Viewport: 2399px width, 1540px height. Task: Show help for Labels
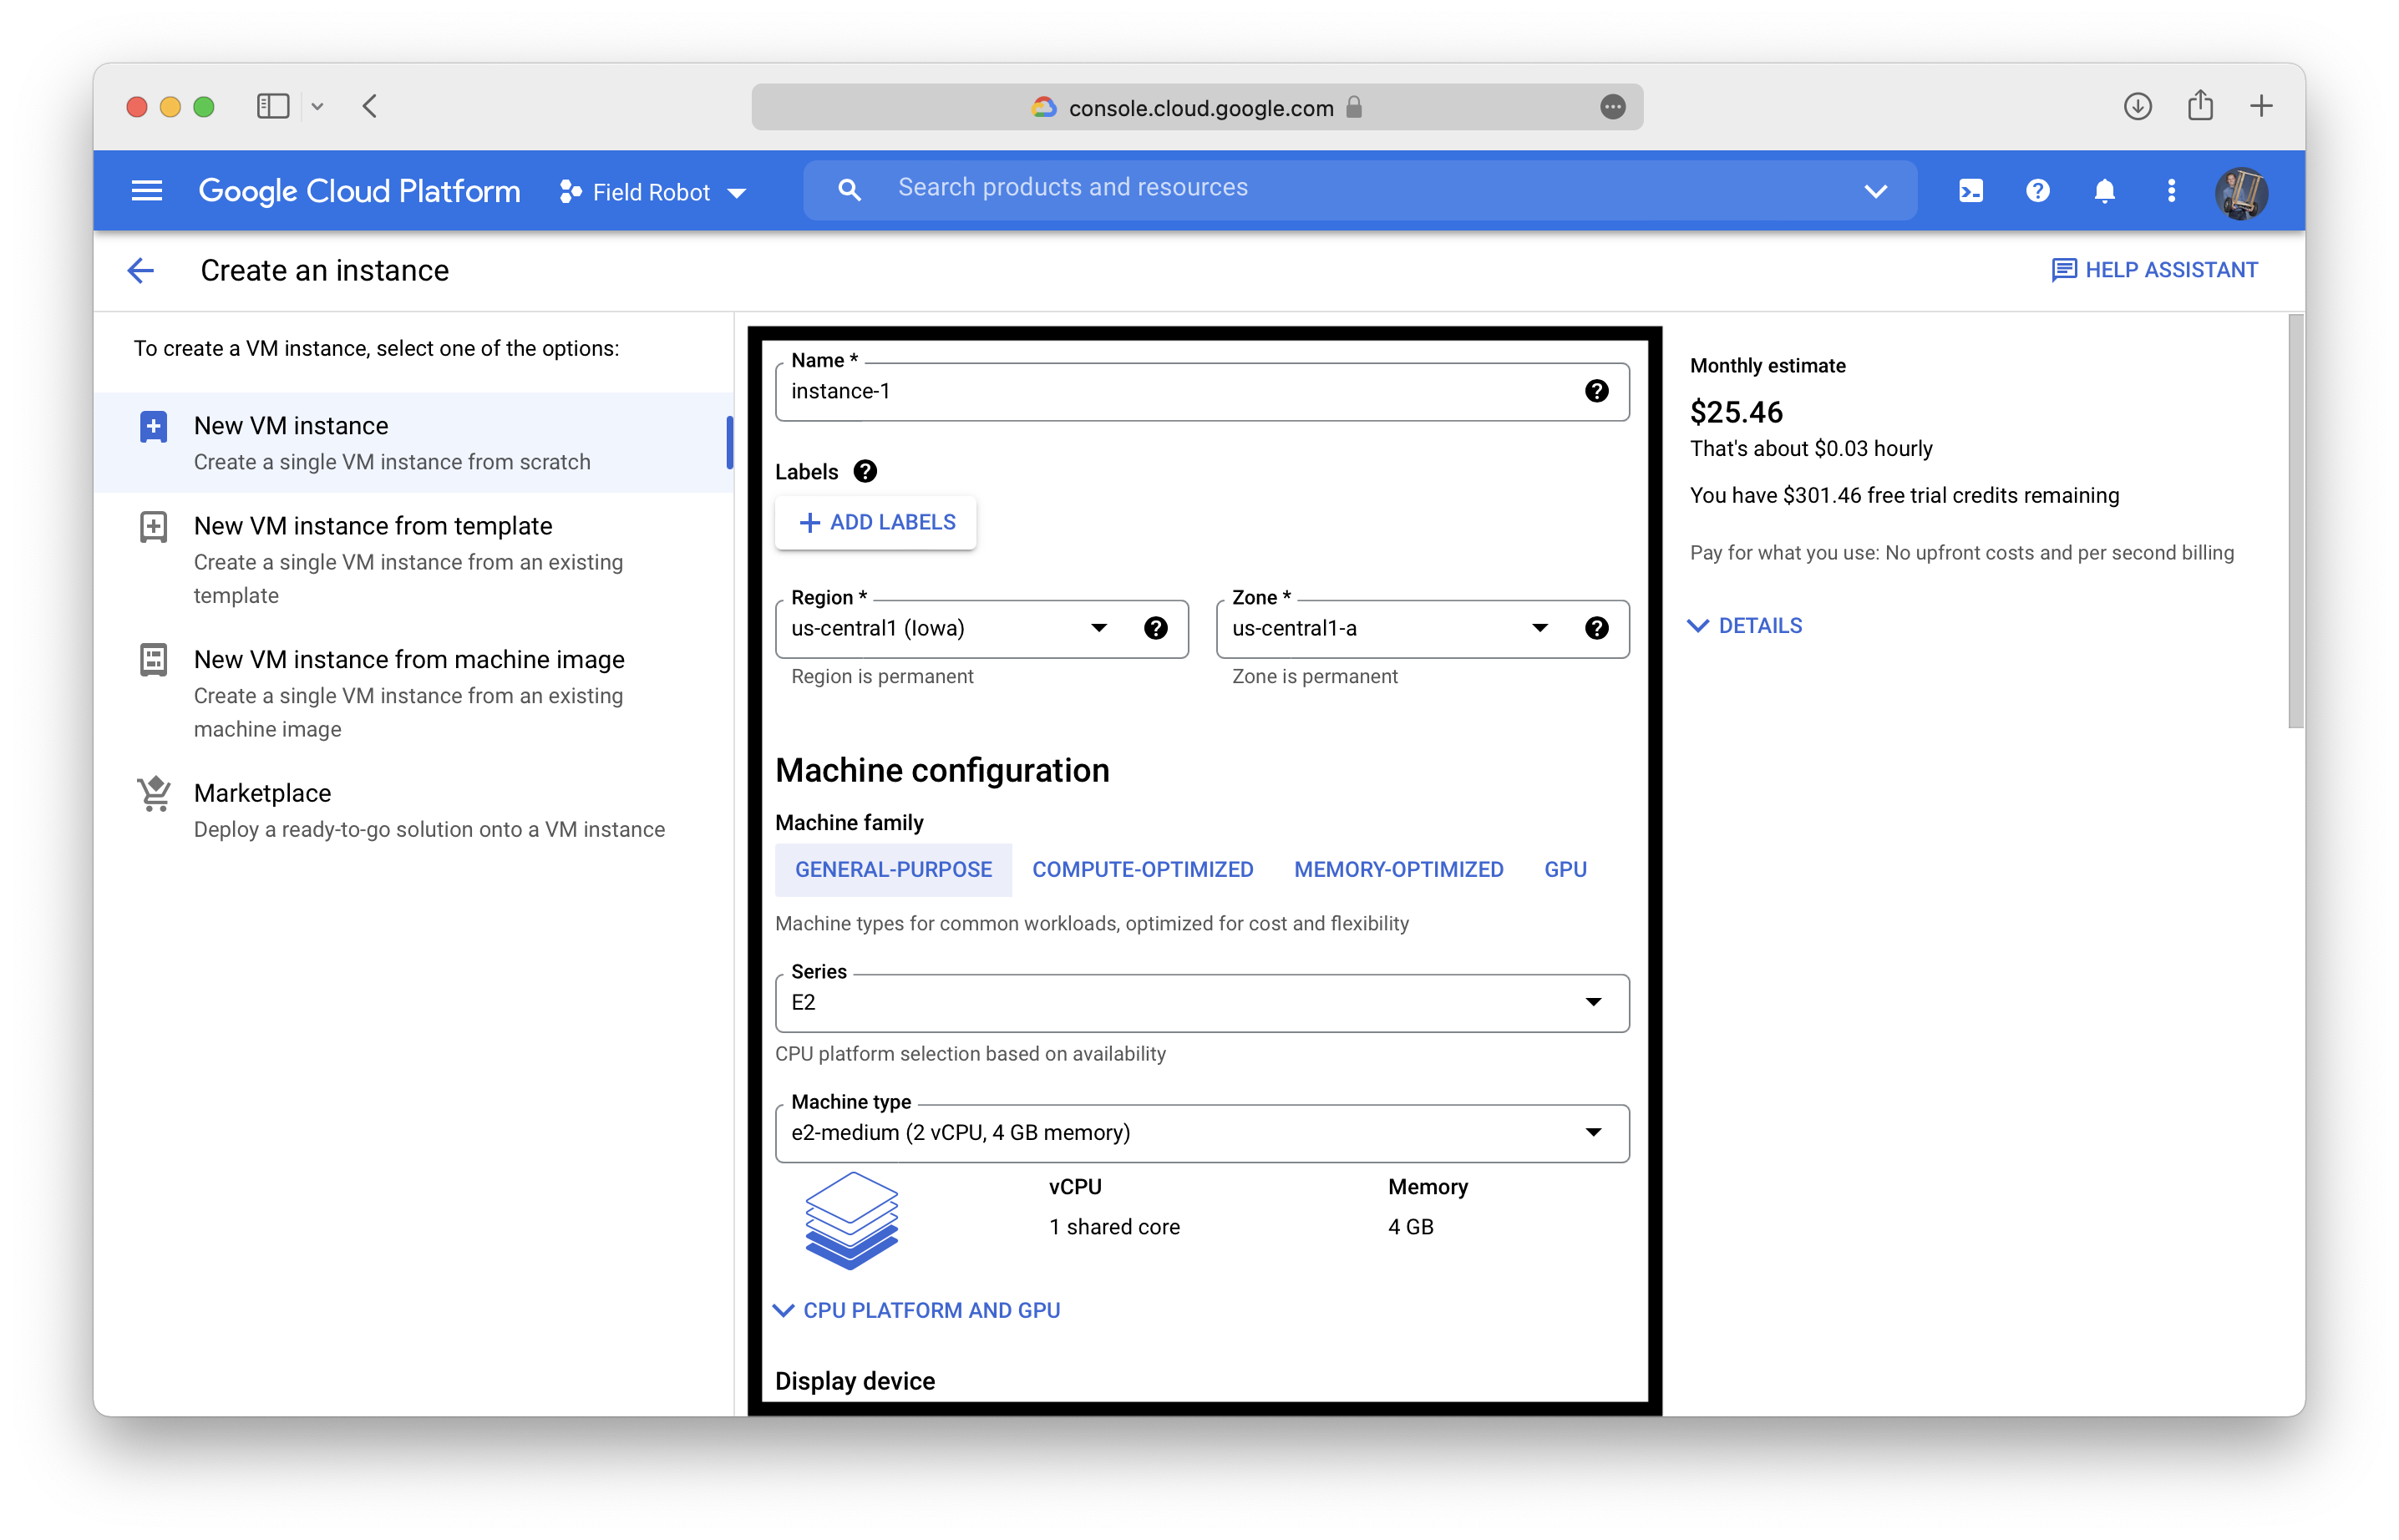865,471
